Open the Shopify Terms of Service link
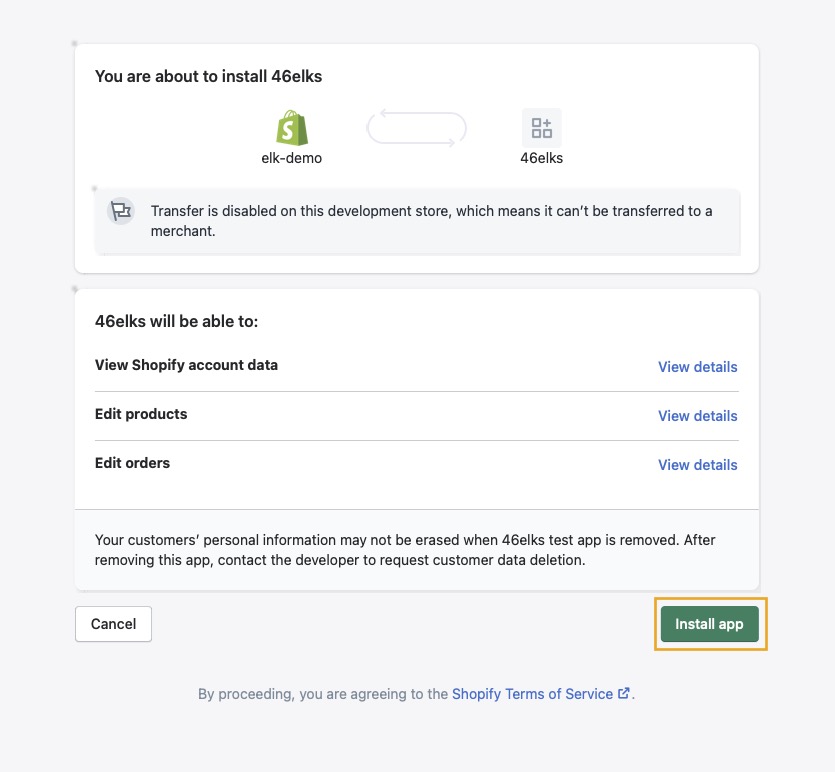The height and width of the screenshot is (772, 835). [532, 694]
